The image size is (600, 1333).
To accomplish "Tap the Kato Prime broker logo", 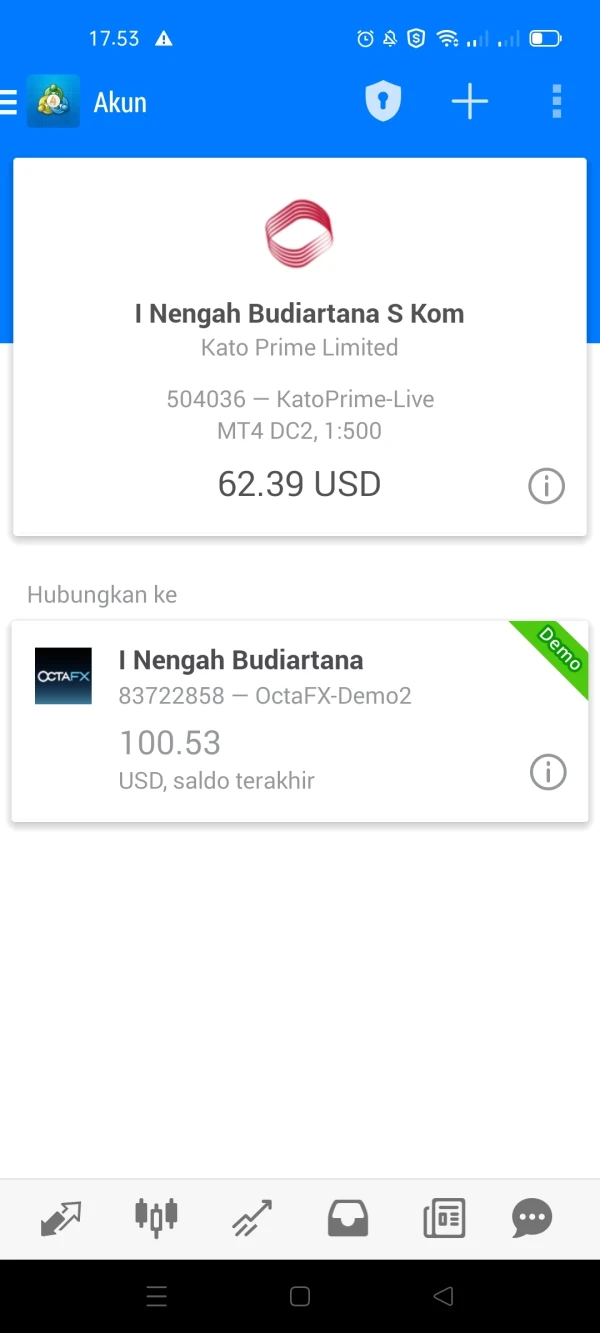I will (x=299, y=234).
